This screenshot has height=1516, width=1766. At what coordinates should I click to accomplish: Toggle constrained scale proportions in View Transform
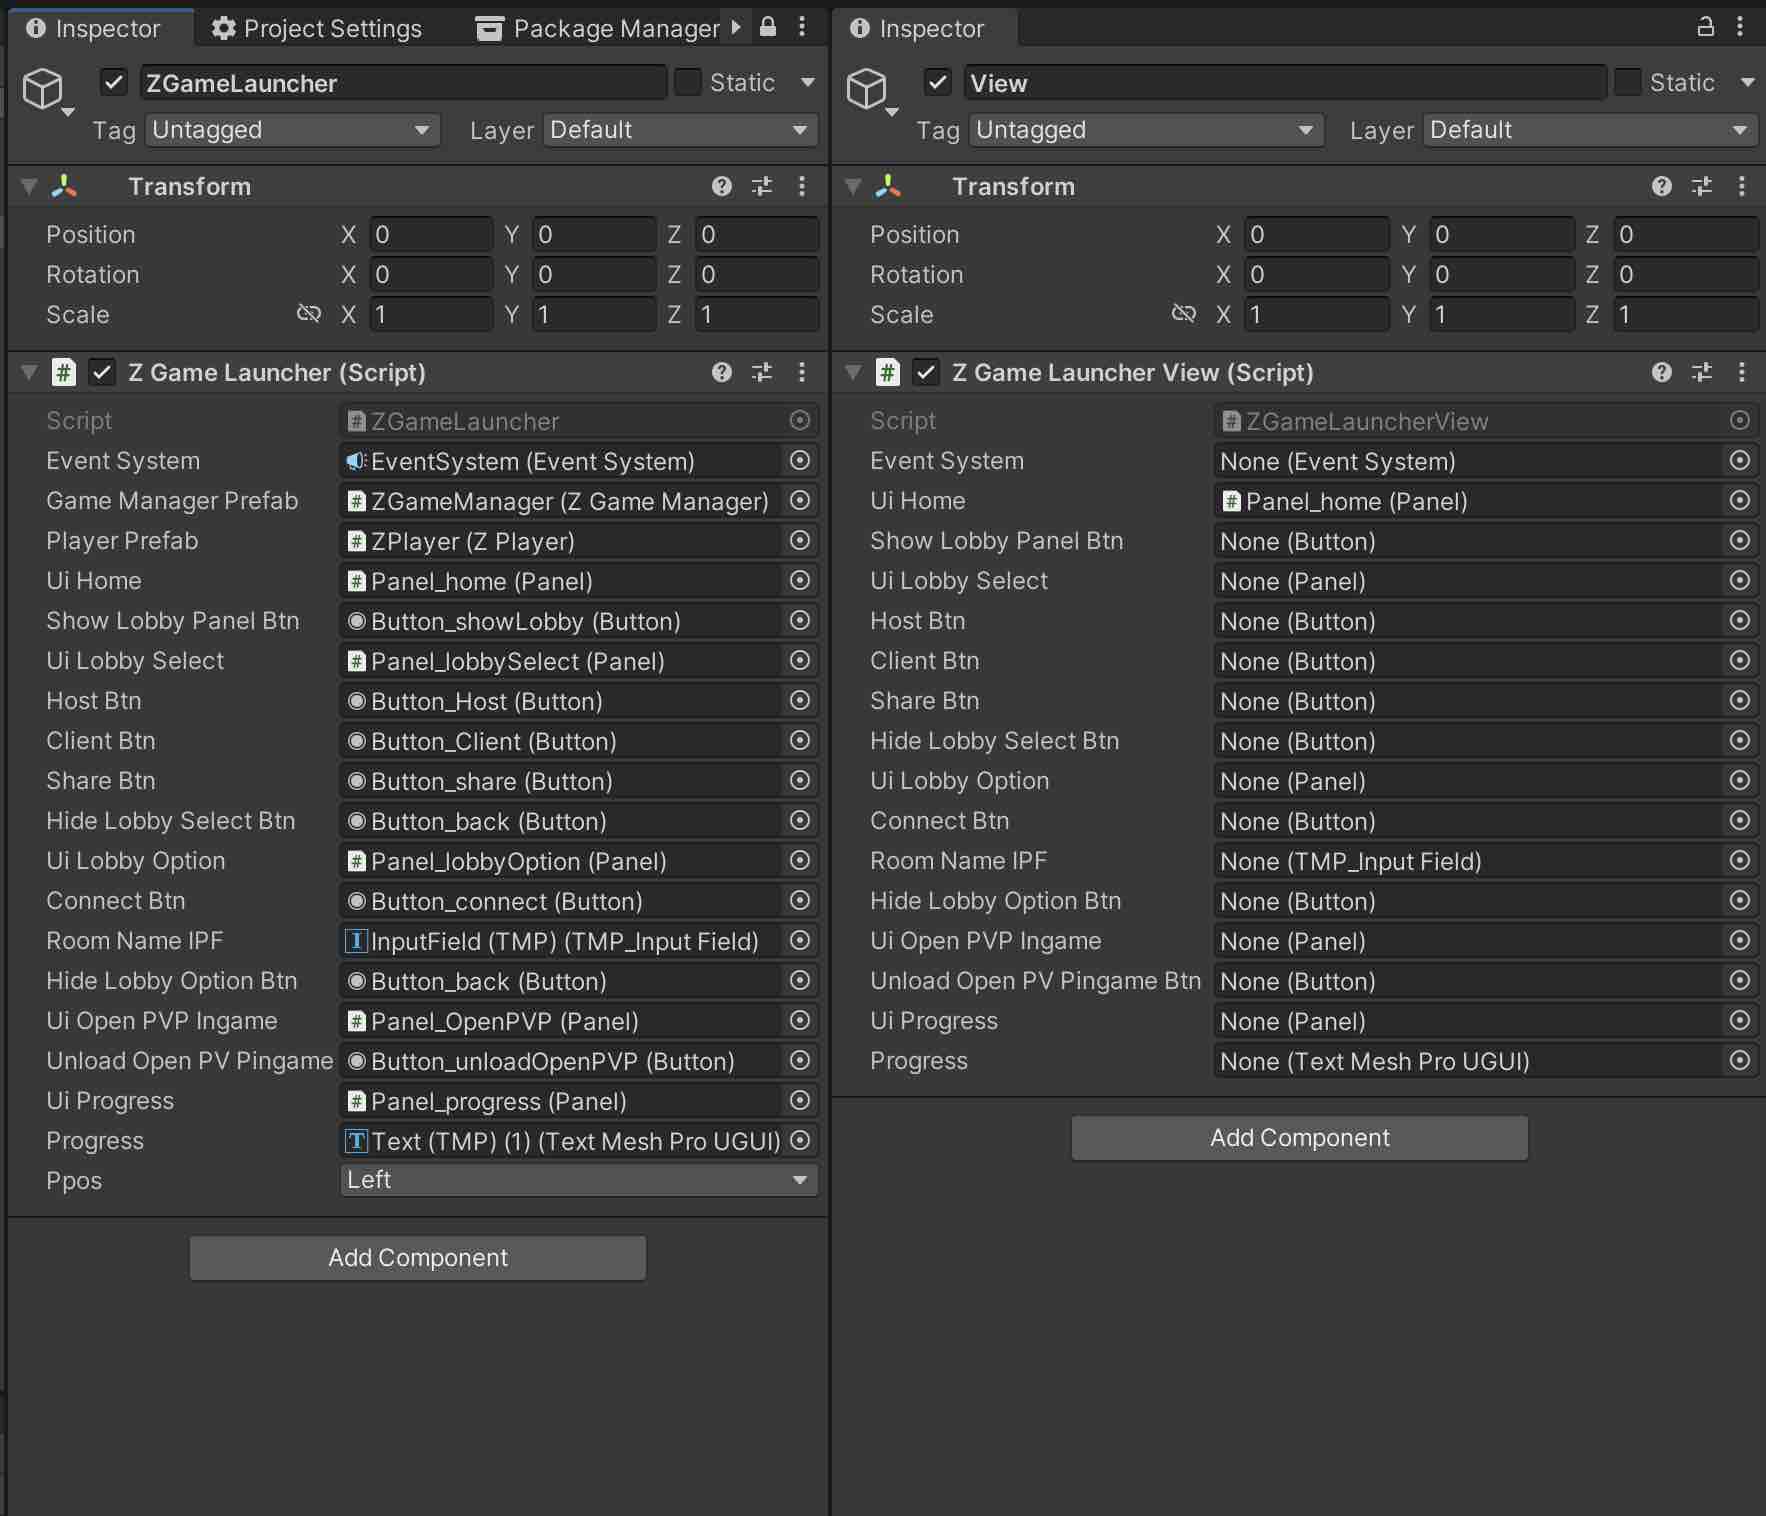1184,314
